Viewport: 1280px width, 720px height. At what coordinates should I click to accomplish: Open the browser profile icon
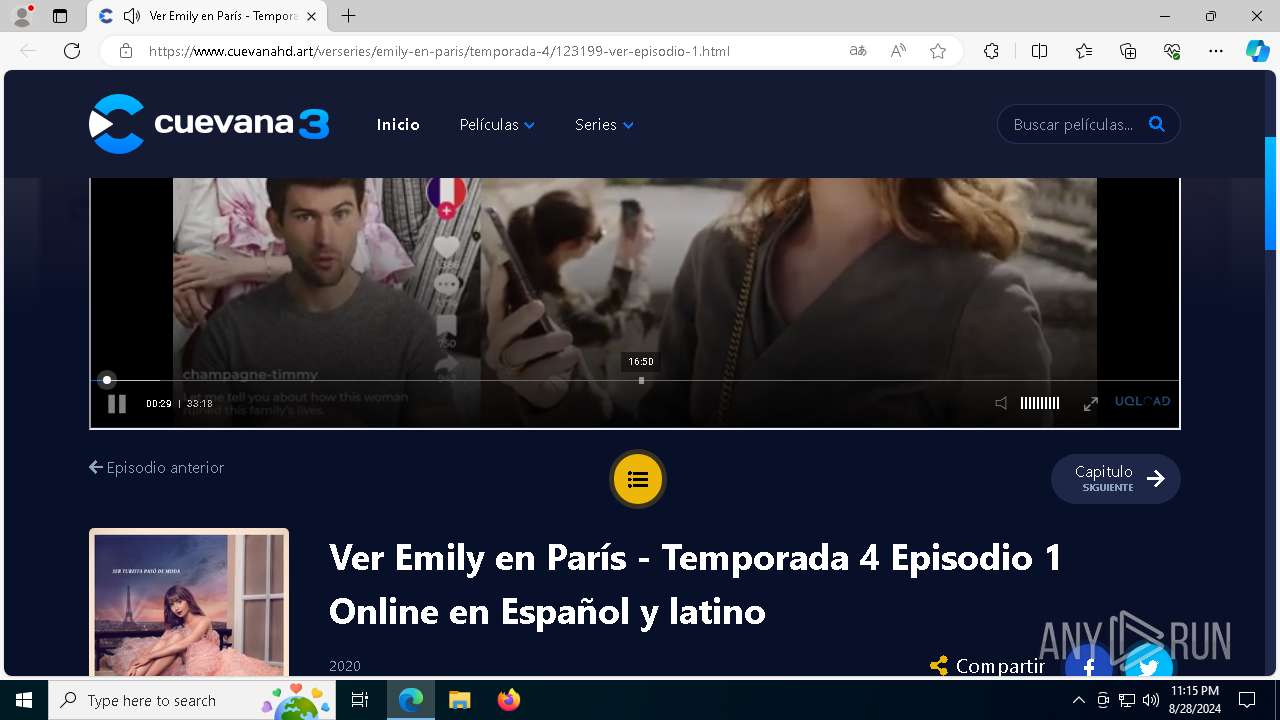pos(23,15)
